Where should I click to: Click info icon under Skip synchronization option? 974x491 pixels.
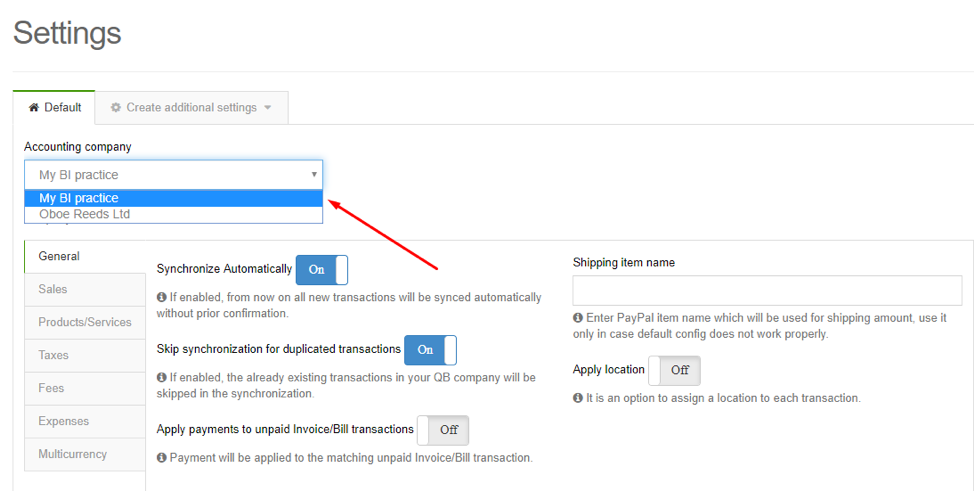[162, 377]
